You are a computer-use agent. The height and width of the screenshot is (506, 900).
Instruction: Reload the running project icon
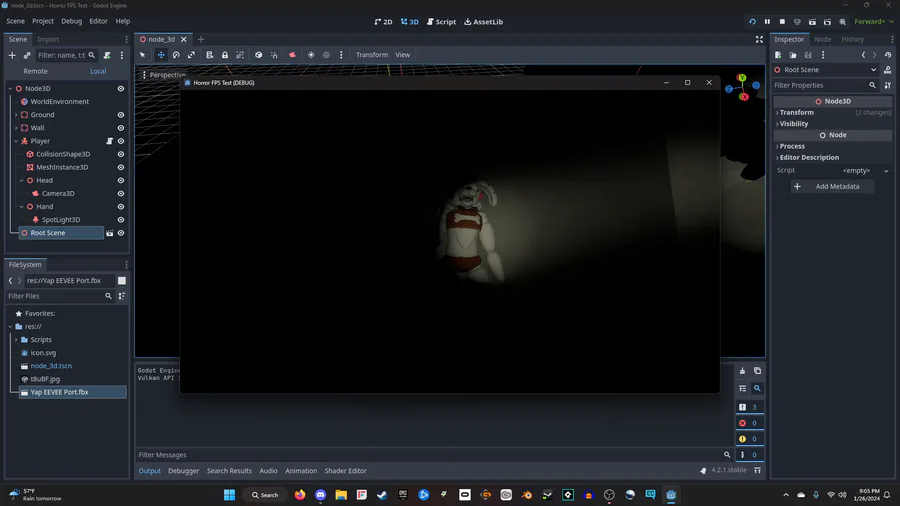point(752,22)
